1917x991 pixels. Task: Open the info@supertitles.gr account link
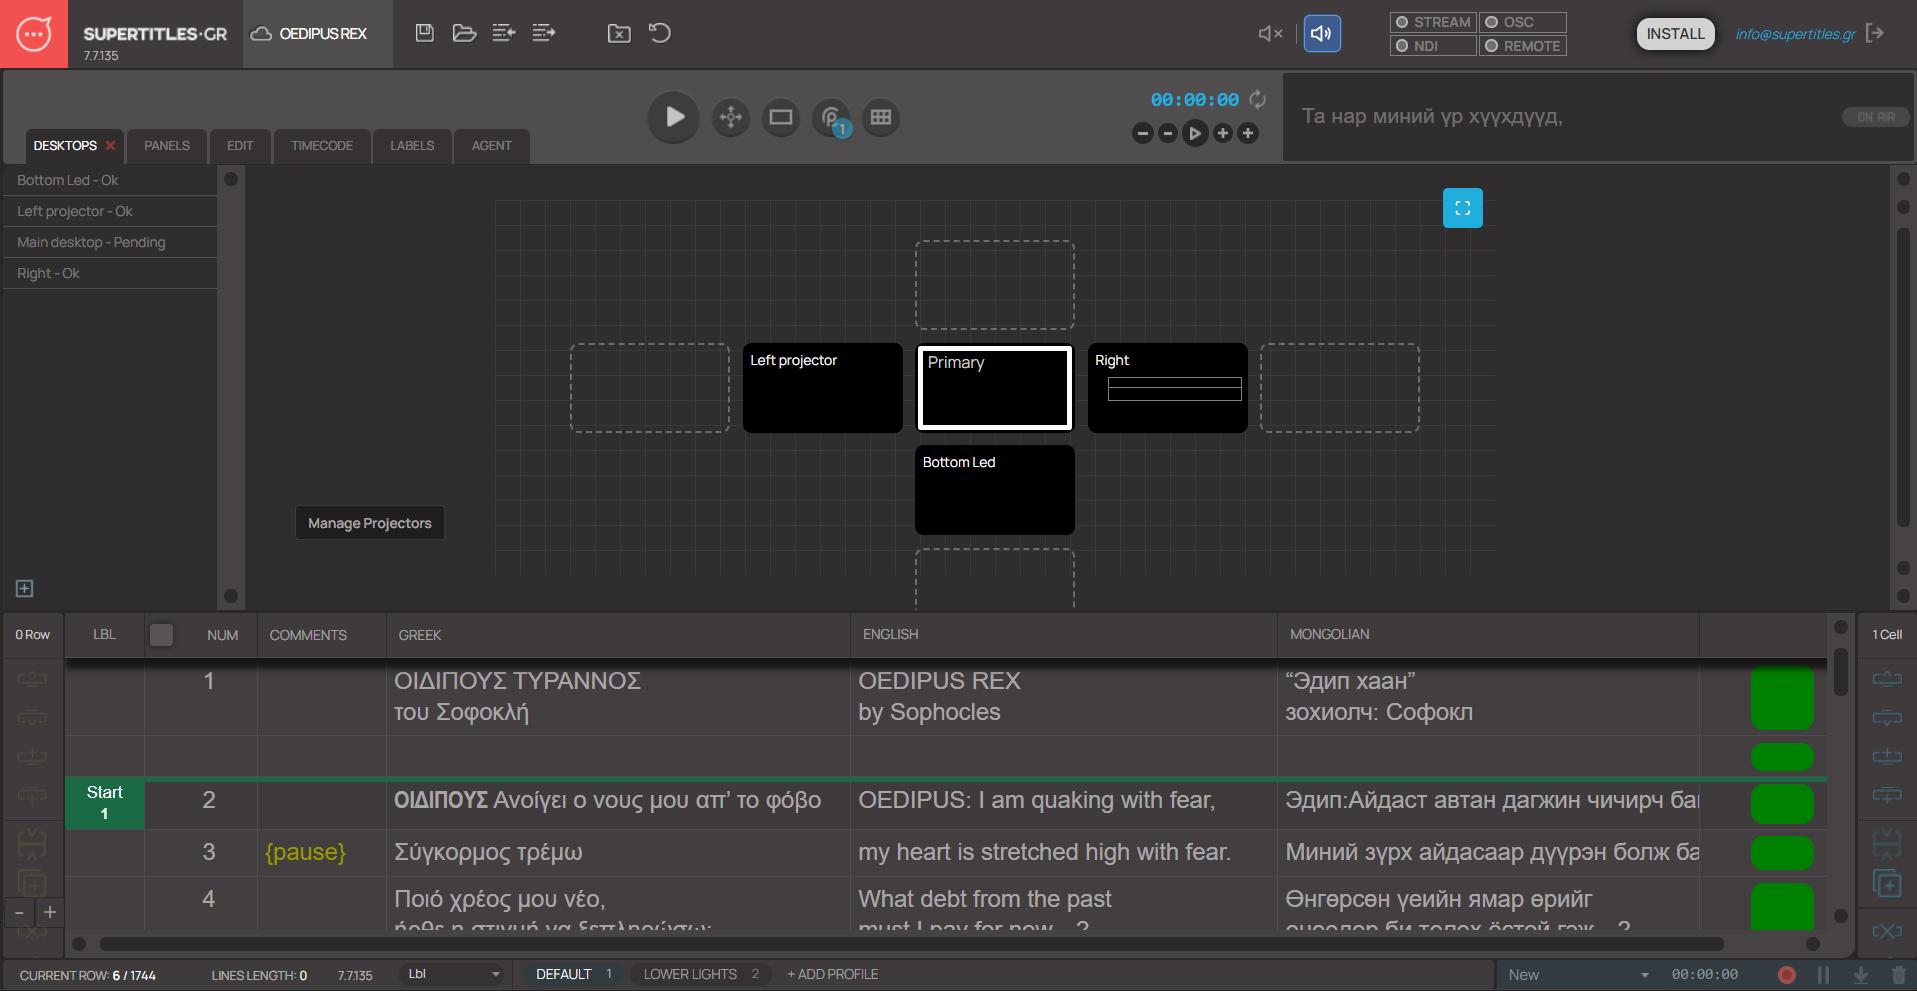coord(1795,34)
